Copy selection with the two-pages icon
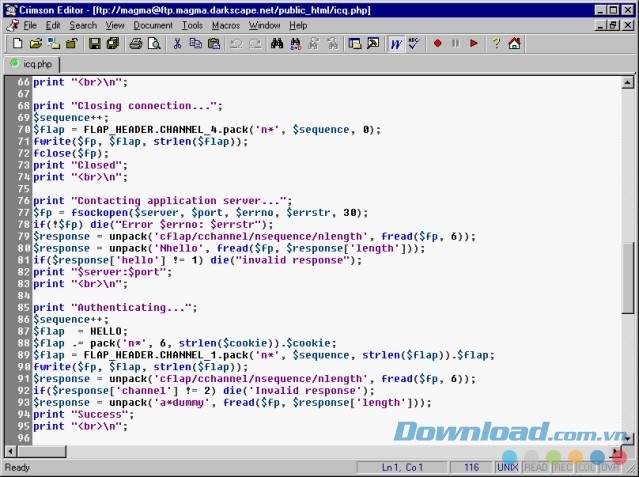The width and height of the screenshot is (639, 477). [196, 43]
